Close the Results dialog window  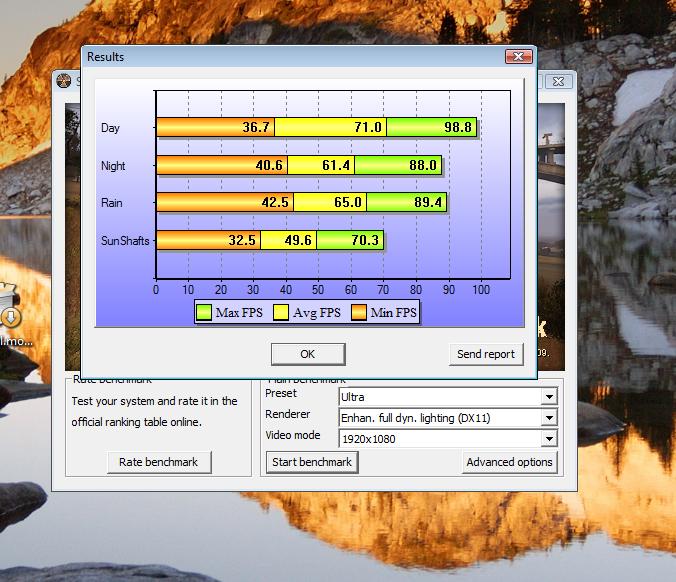pyautogui.click(x=519, y=56)
